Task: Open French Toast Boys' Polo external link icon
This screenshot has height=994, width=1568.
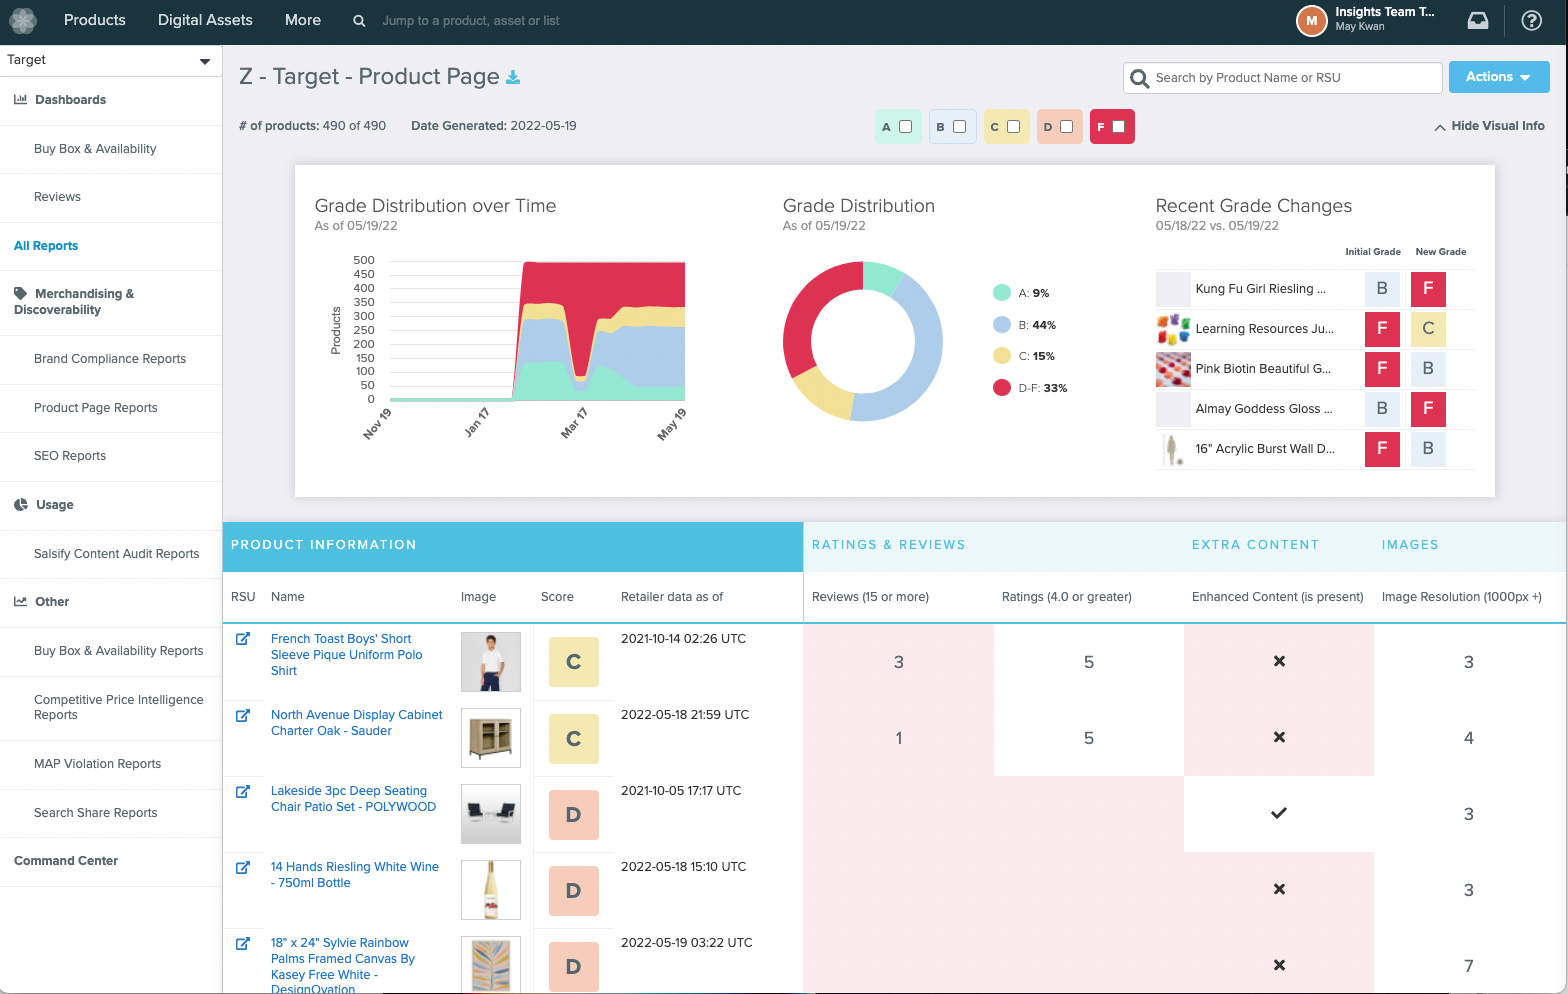Action: [242, 638]
